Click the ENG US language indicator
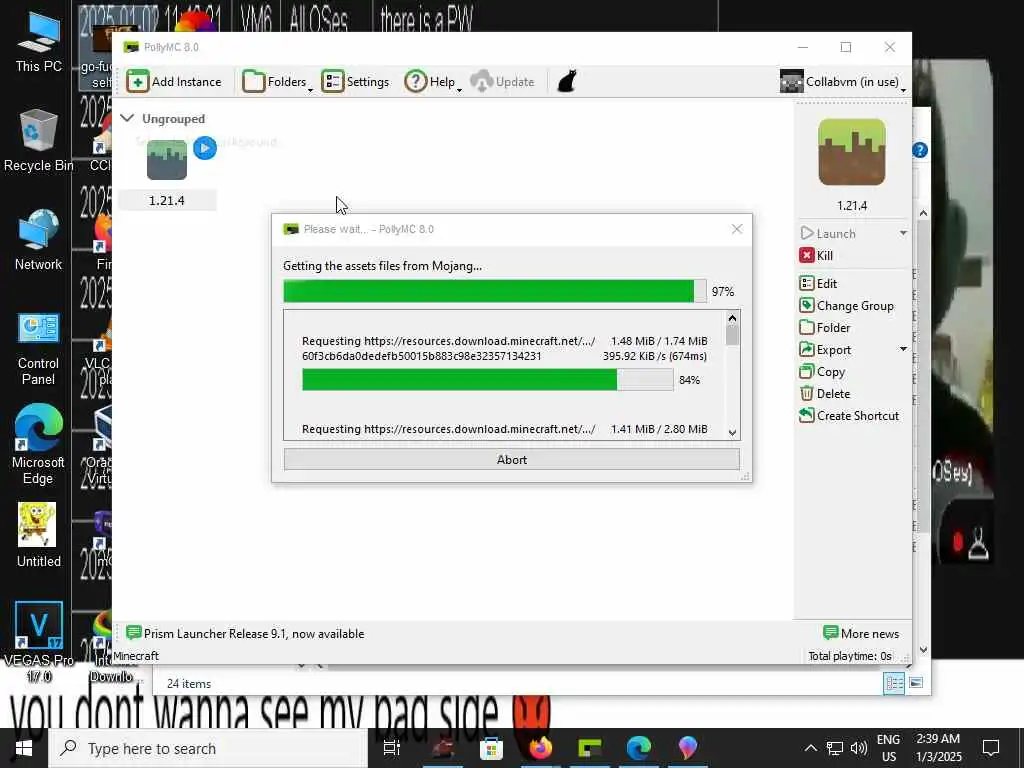 [x=888, y=748]
